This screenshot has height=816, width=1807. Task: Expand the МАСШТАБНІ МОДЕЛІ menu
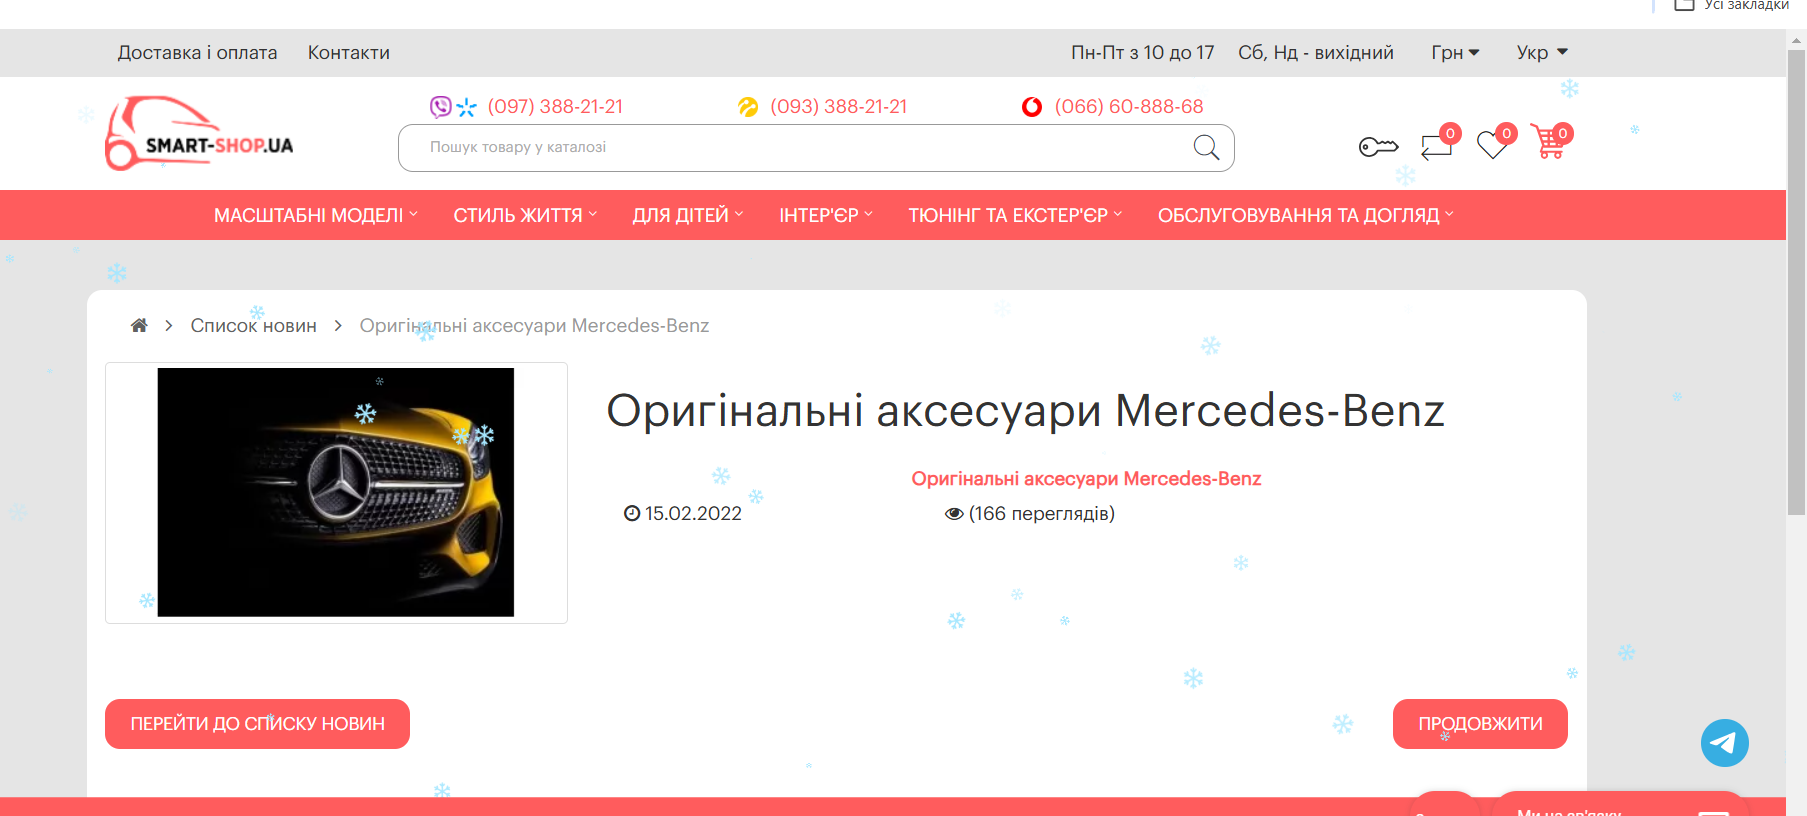pyautogui.click(x=316, y=215)
